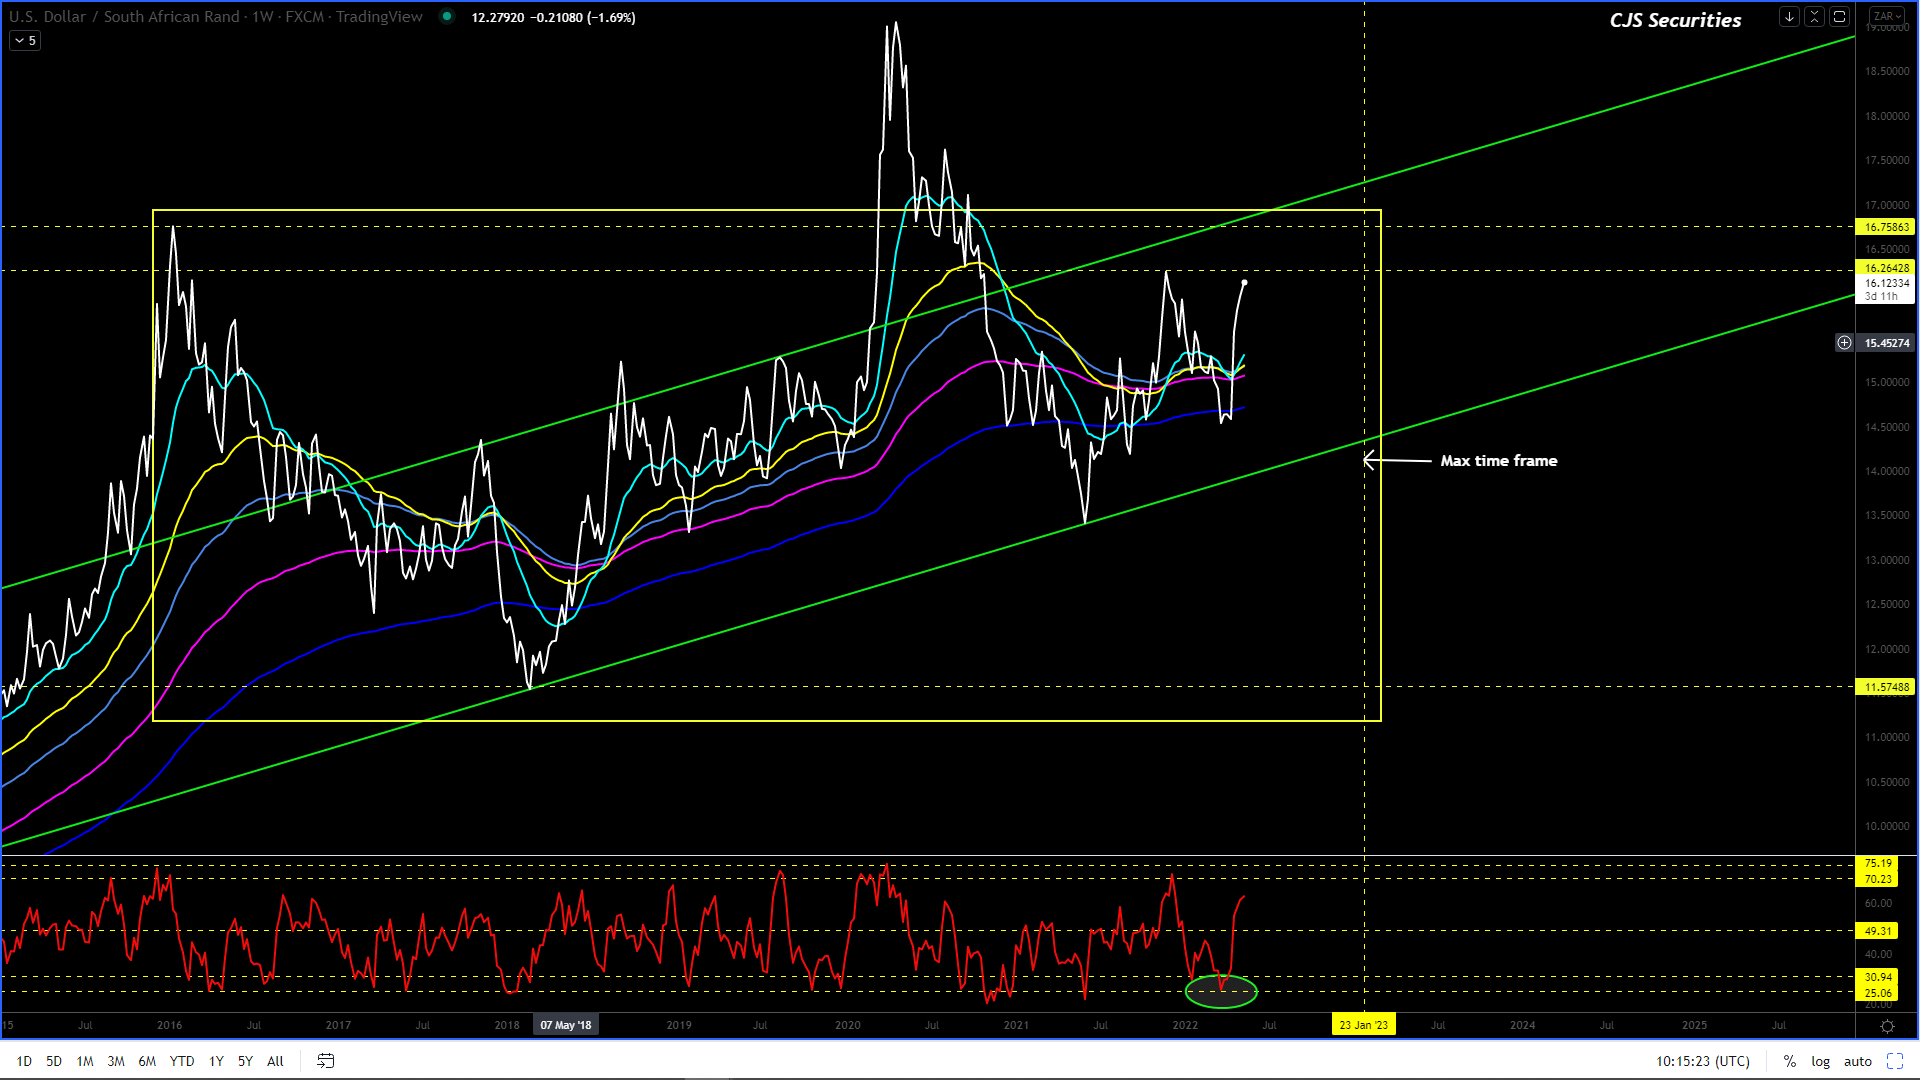Image resolution: width=1920 pixels, height=1080 pixels.
Task: Click the 23 Jan '23 date marker
Action: [1363, 1025]
